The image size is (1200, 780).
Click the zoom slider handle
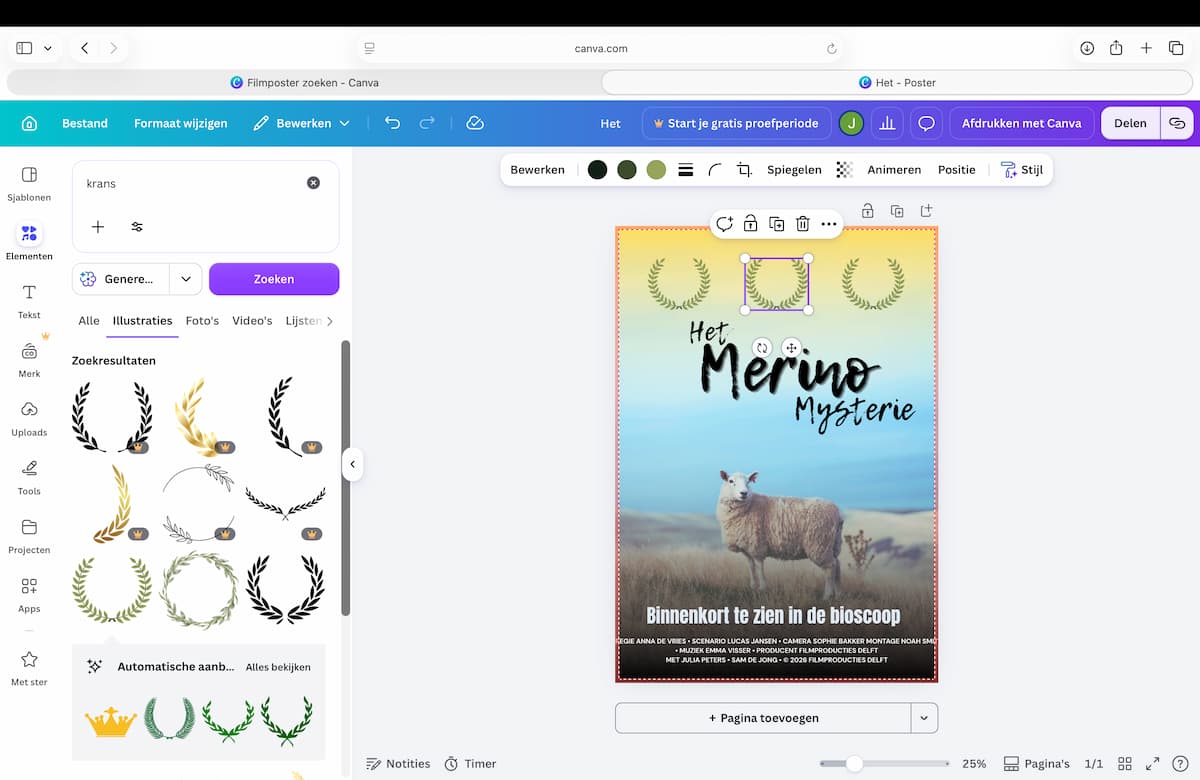pyautogui.click(x=854, y=763)
